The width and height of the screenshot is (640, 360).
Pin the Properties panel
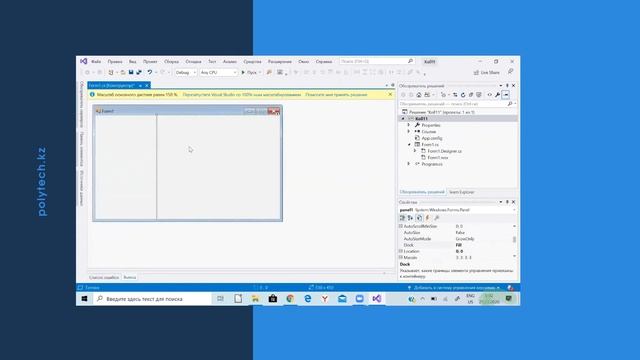507,202
